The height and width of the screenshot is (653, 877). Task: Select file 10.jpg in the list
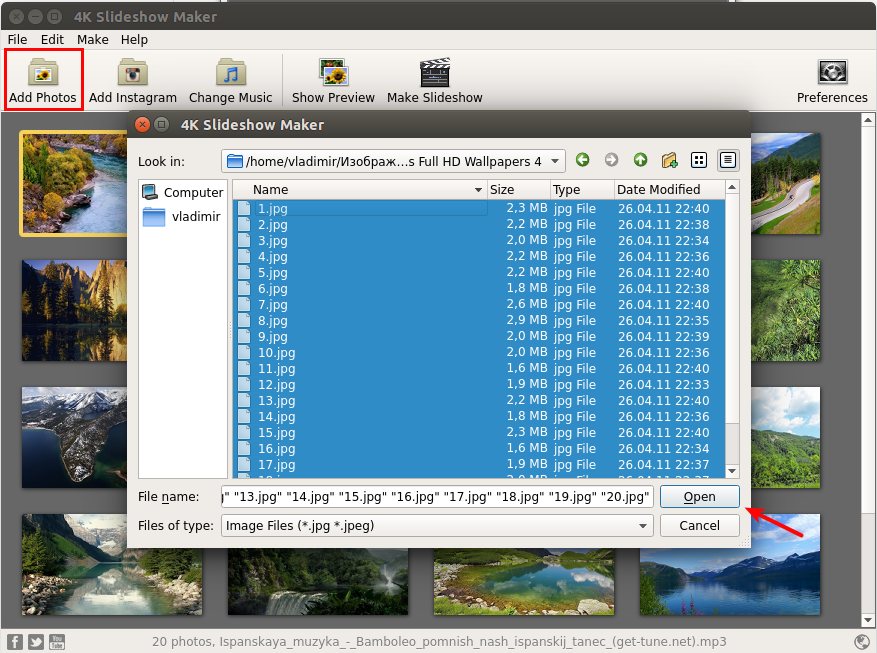pos(479,353)
